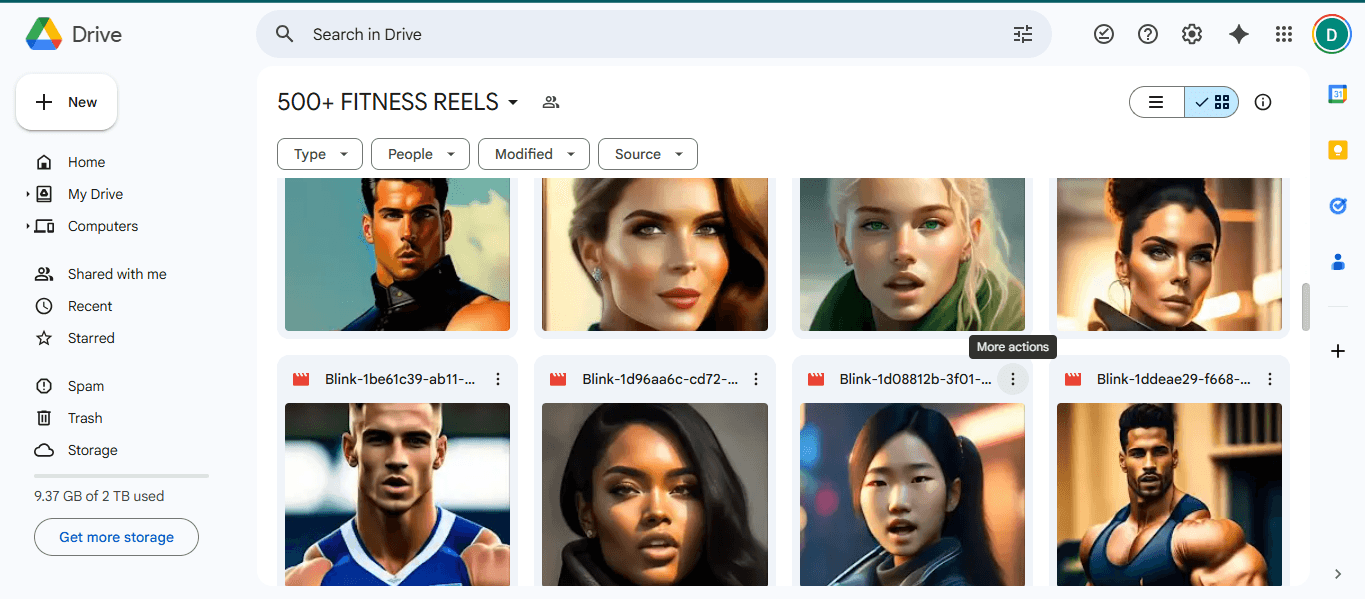Click the Google Drive logo
1365x599 pixels.
[x=44, y=34]
